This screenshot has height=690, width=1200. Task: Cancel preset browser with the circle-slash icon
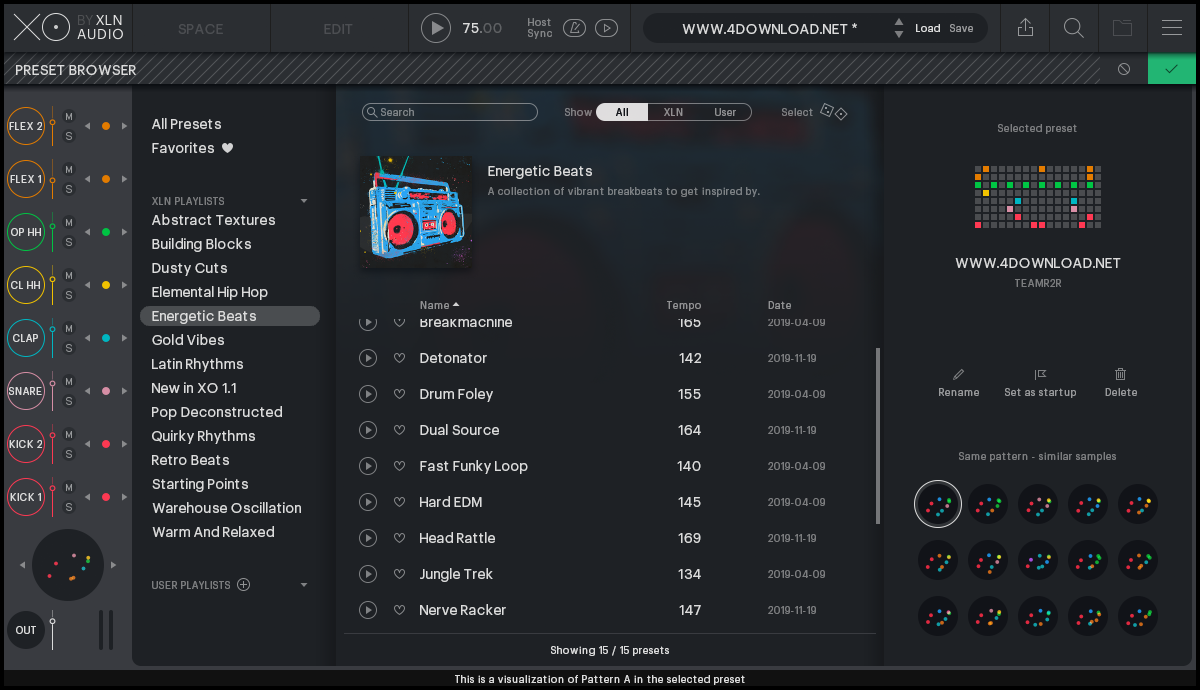point(1124,69)
